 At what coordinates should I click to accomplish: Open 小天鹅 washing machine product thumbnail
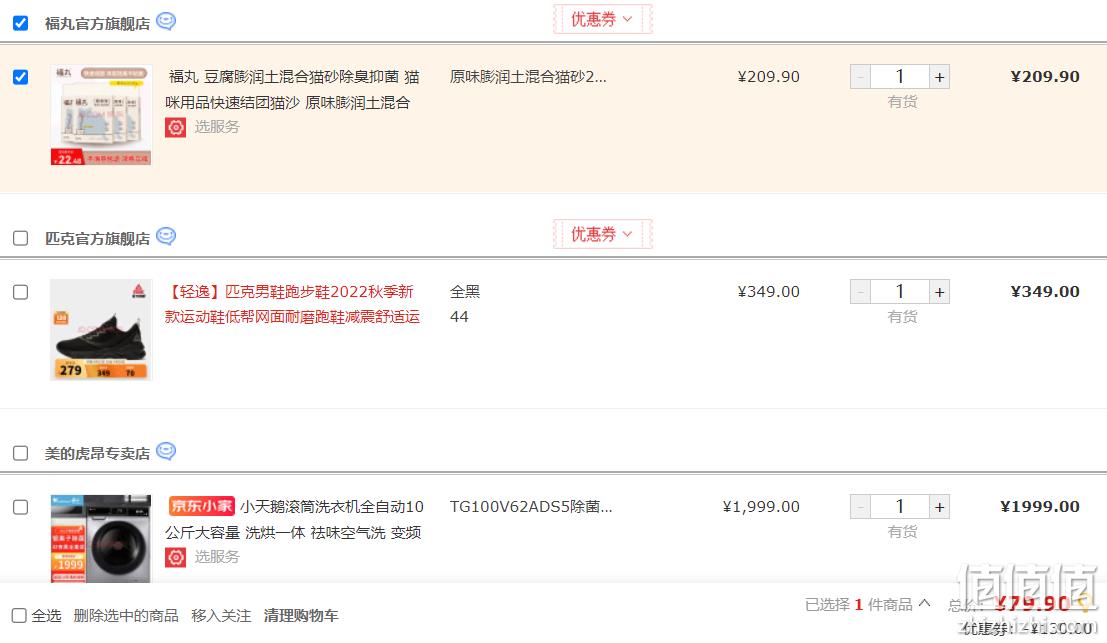pyautogui.click(x=101, y=539)
